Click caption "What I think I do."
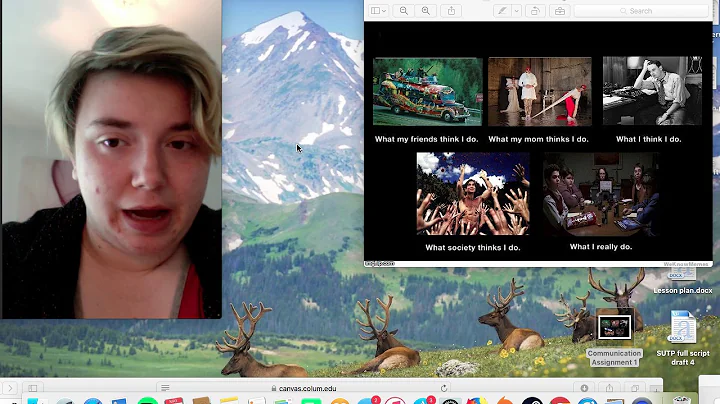Image resolution: width=720 pixels, height=404 pixels. [x=648, y=139]
